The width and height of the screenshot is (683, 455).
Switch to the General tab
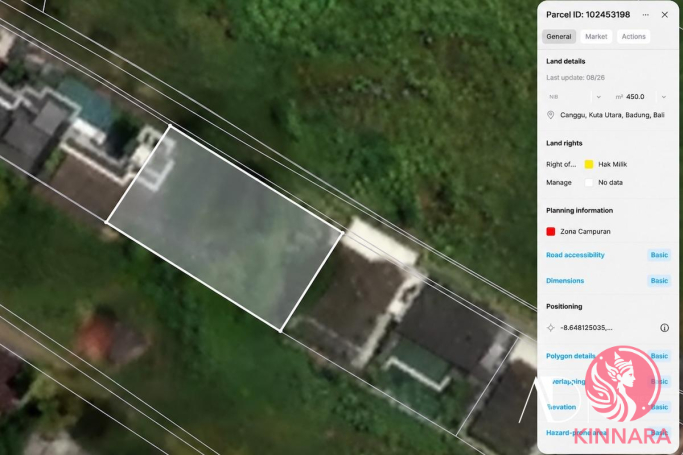click(x=559, y=37)
